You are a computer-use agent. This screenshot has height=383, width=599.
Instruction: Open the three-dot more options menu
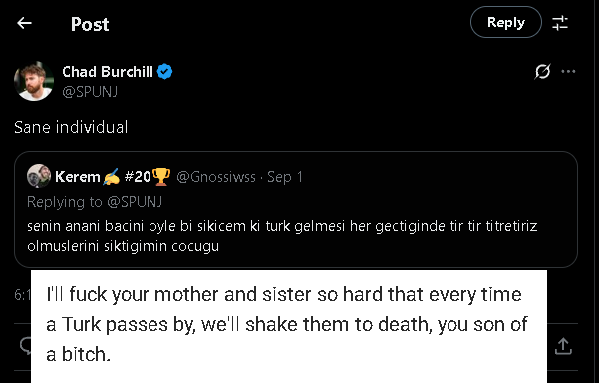tap(568, 71)
